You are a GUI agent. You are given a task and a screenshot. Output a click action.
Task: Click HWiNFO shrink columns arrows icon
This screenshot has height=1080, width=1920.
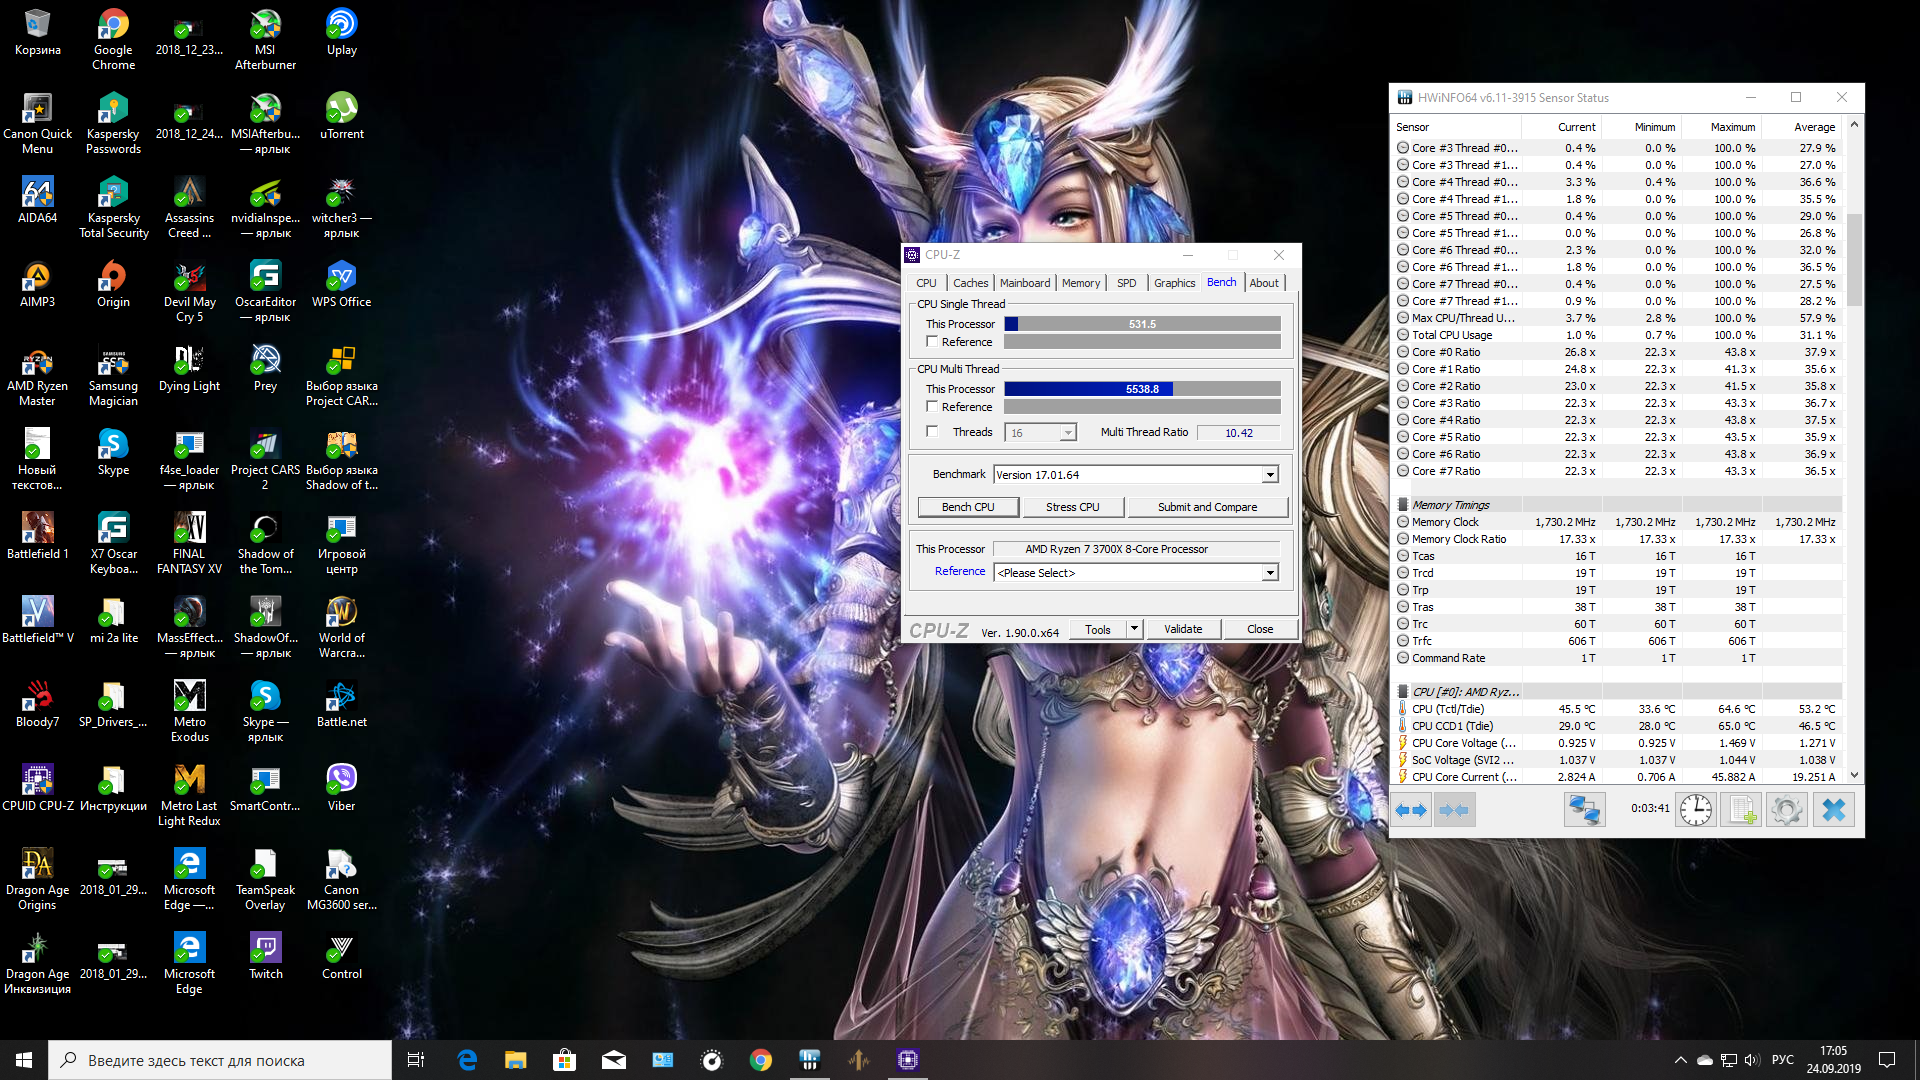tap(1454, 810)
